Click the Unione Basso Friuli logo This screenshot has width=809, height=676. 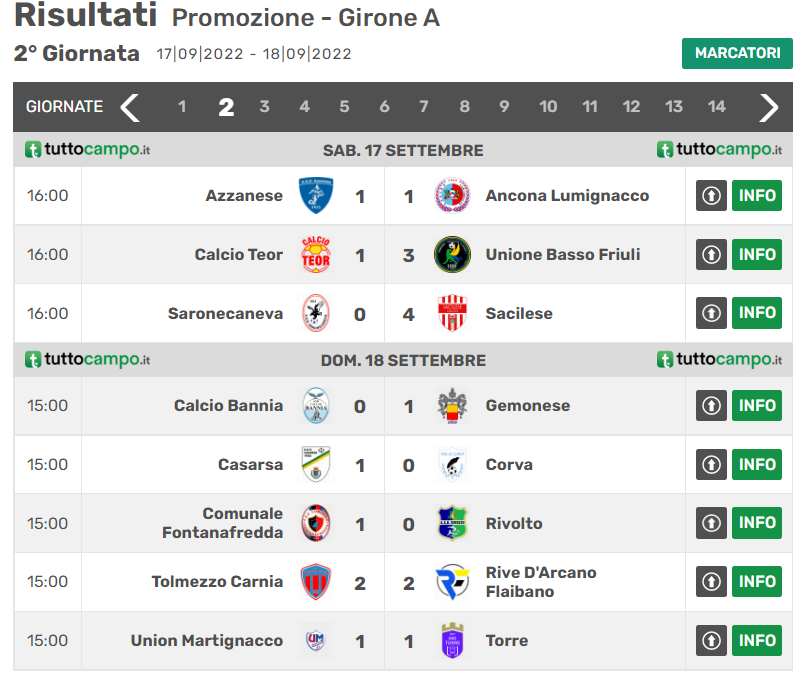pos(452,255)
